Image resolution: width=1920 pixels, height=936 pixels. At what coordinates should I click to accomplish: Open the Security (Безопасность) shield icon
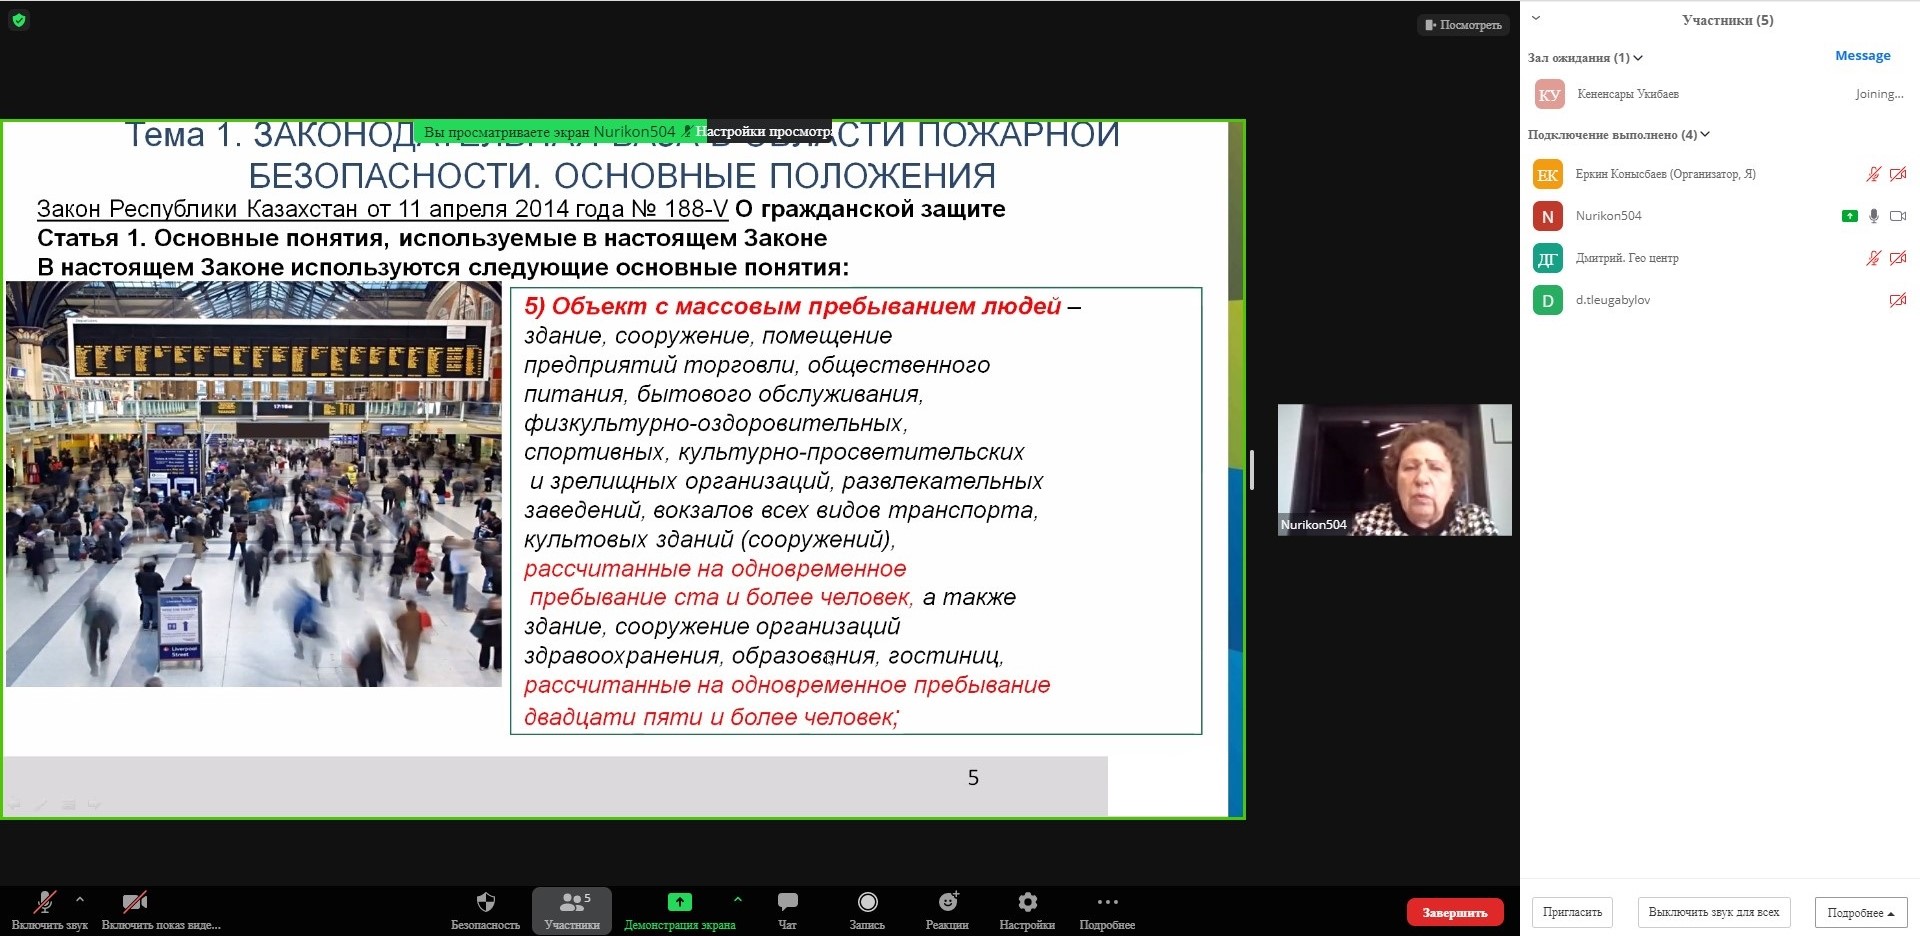click(x=485, y=903)
